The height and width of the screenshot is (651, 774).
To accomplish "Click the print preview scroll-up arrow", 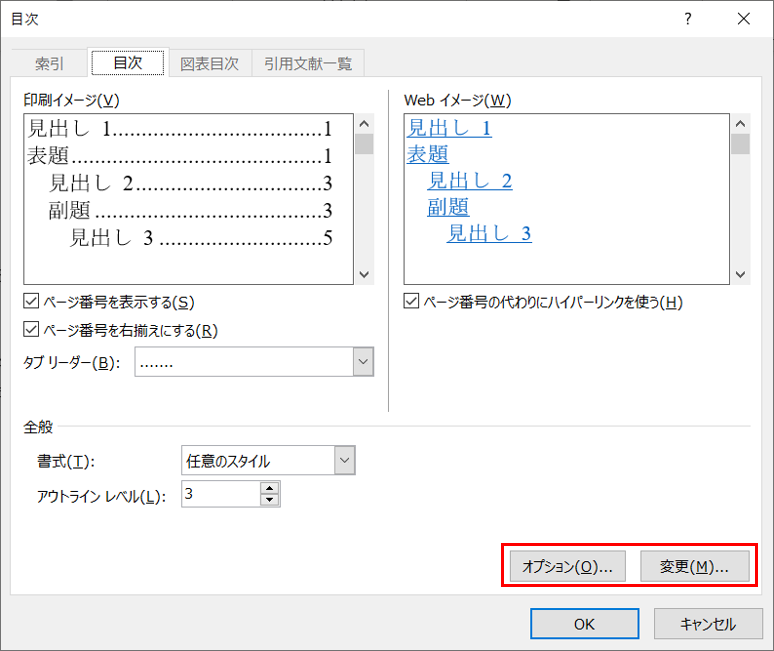I will tap(364, 123).
